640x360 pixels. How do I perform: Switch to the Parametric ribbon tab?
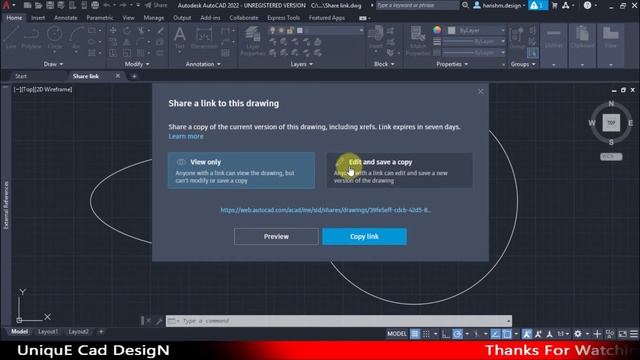[x=100, y=18]
